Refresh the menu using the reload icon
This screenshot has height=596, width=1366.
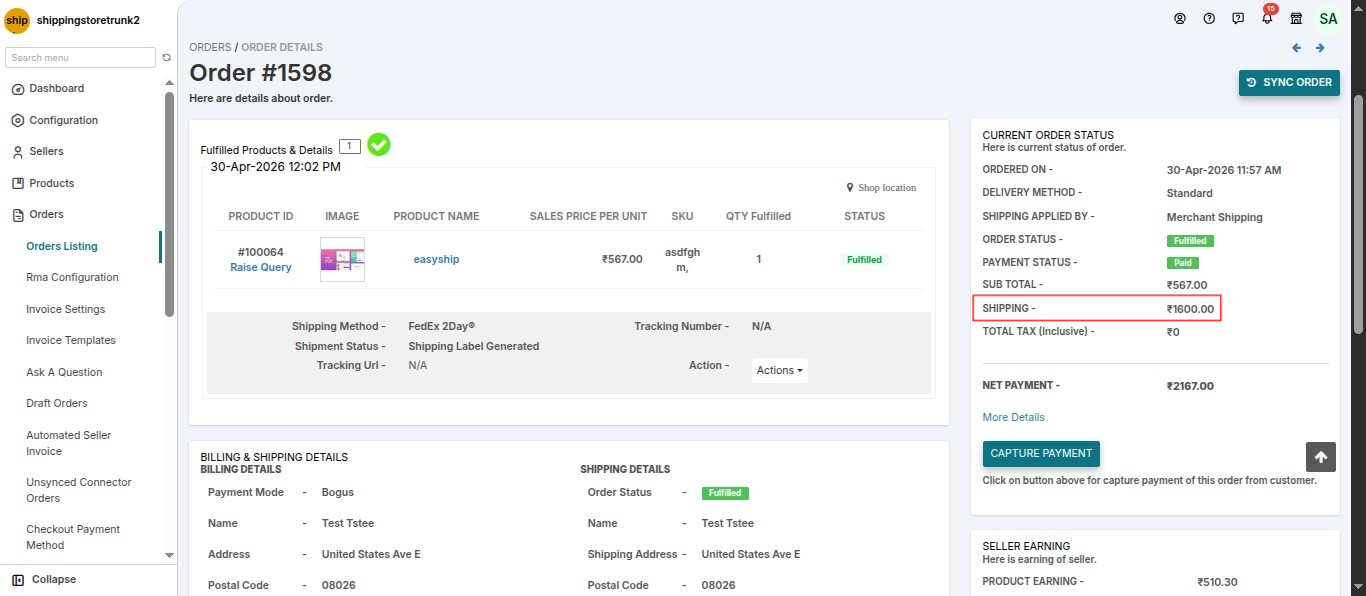(167, 58)
